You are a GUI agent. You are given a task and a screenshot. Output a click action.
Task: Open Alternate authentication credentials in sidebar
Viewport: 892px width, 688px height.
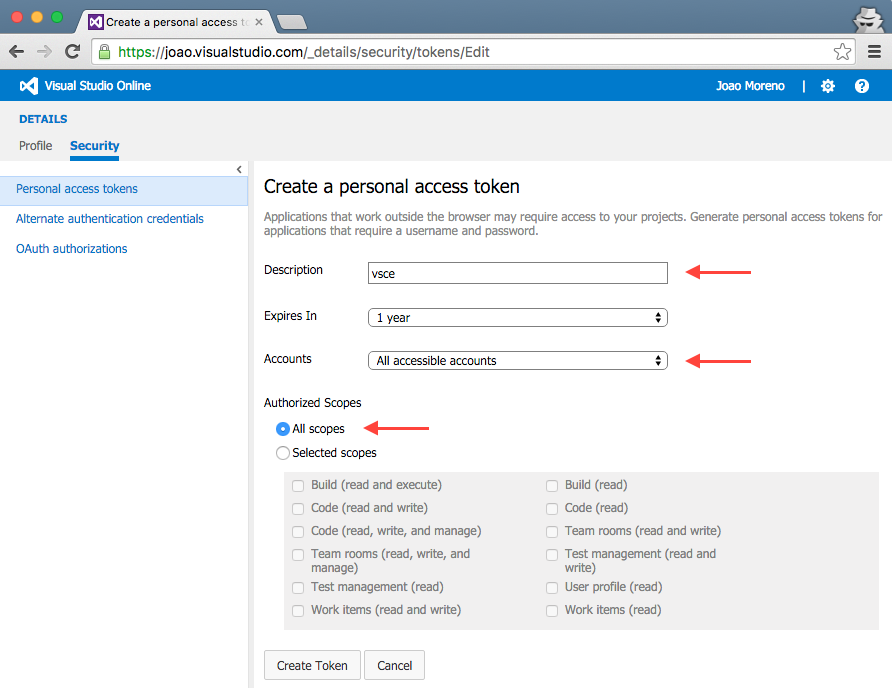click(110, 219)
